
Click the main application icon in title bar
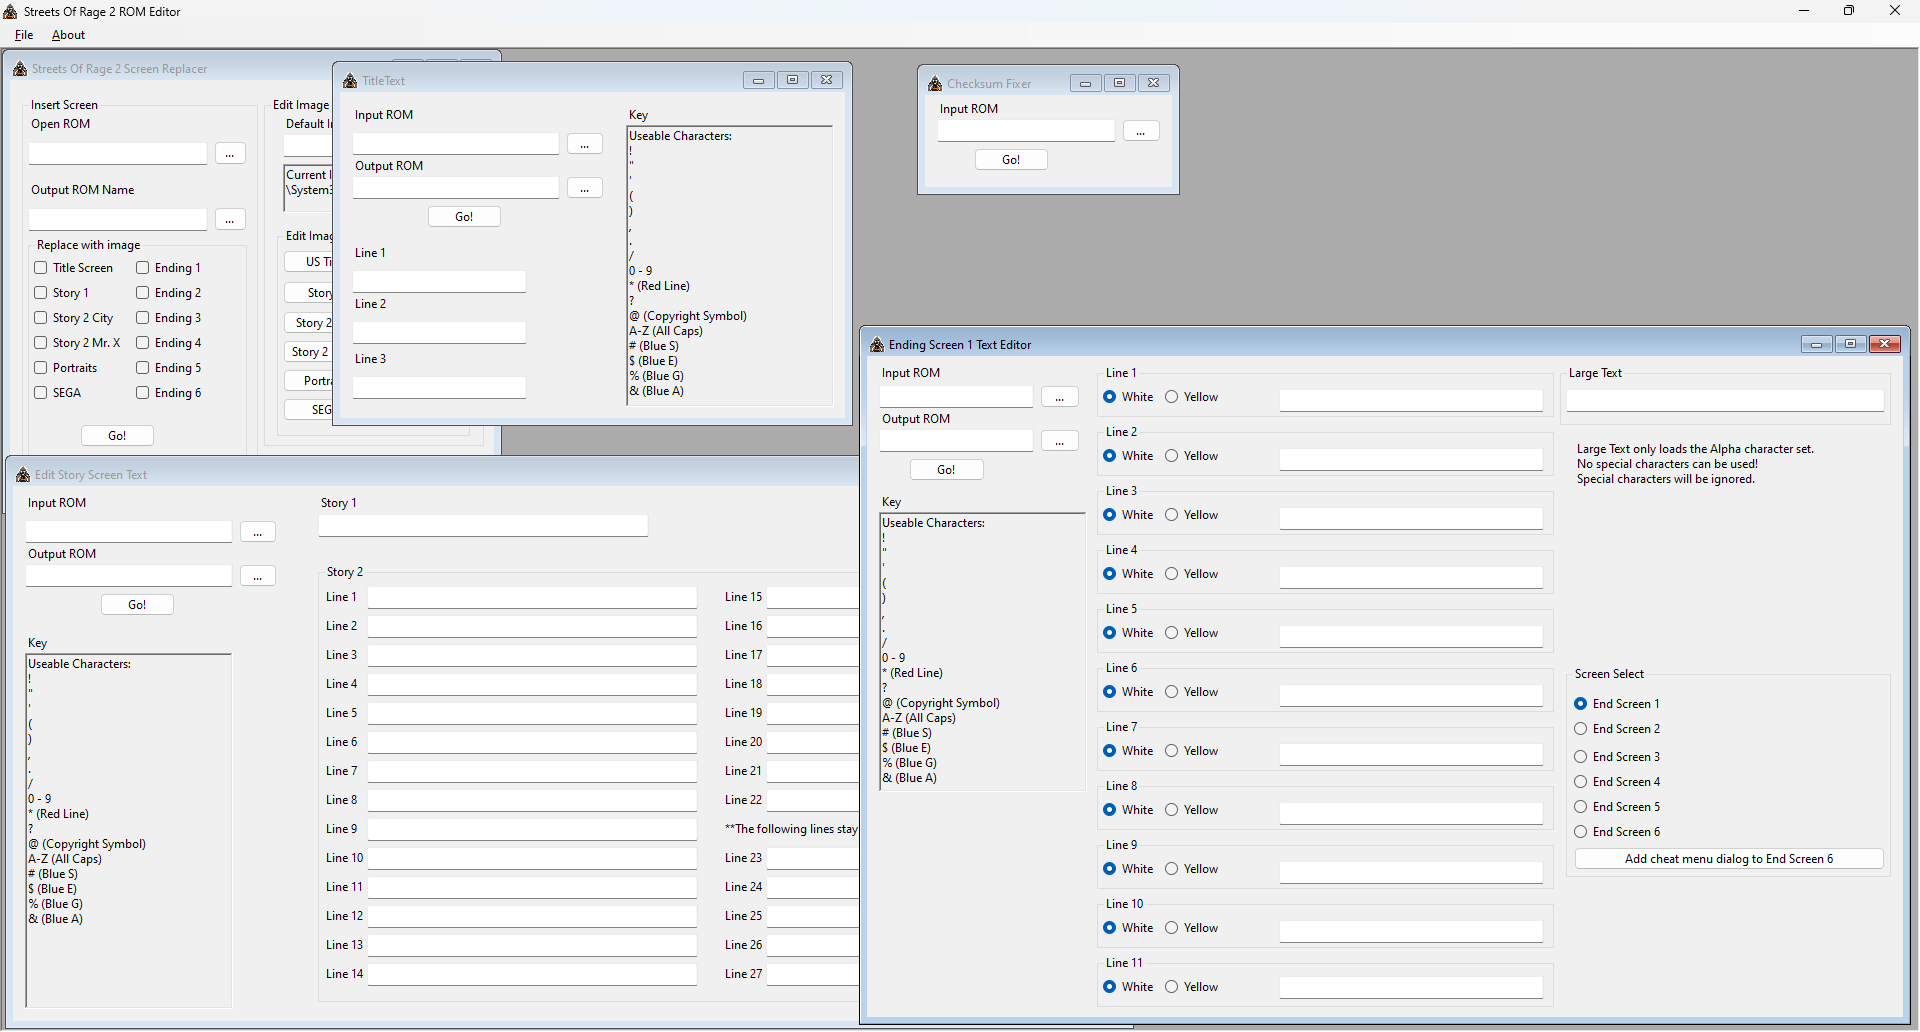[11, 12]
